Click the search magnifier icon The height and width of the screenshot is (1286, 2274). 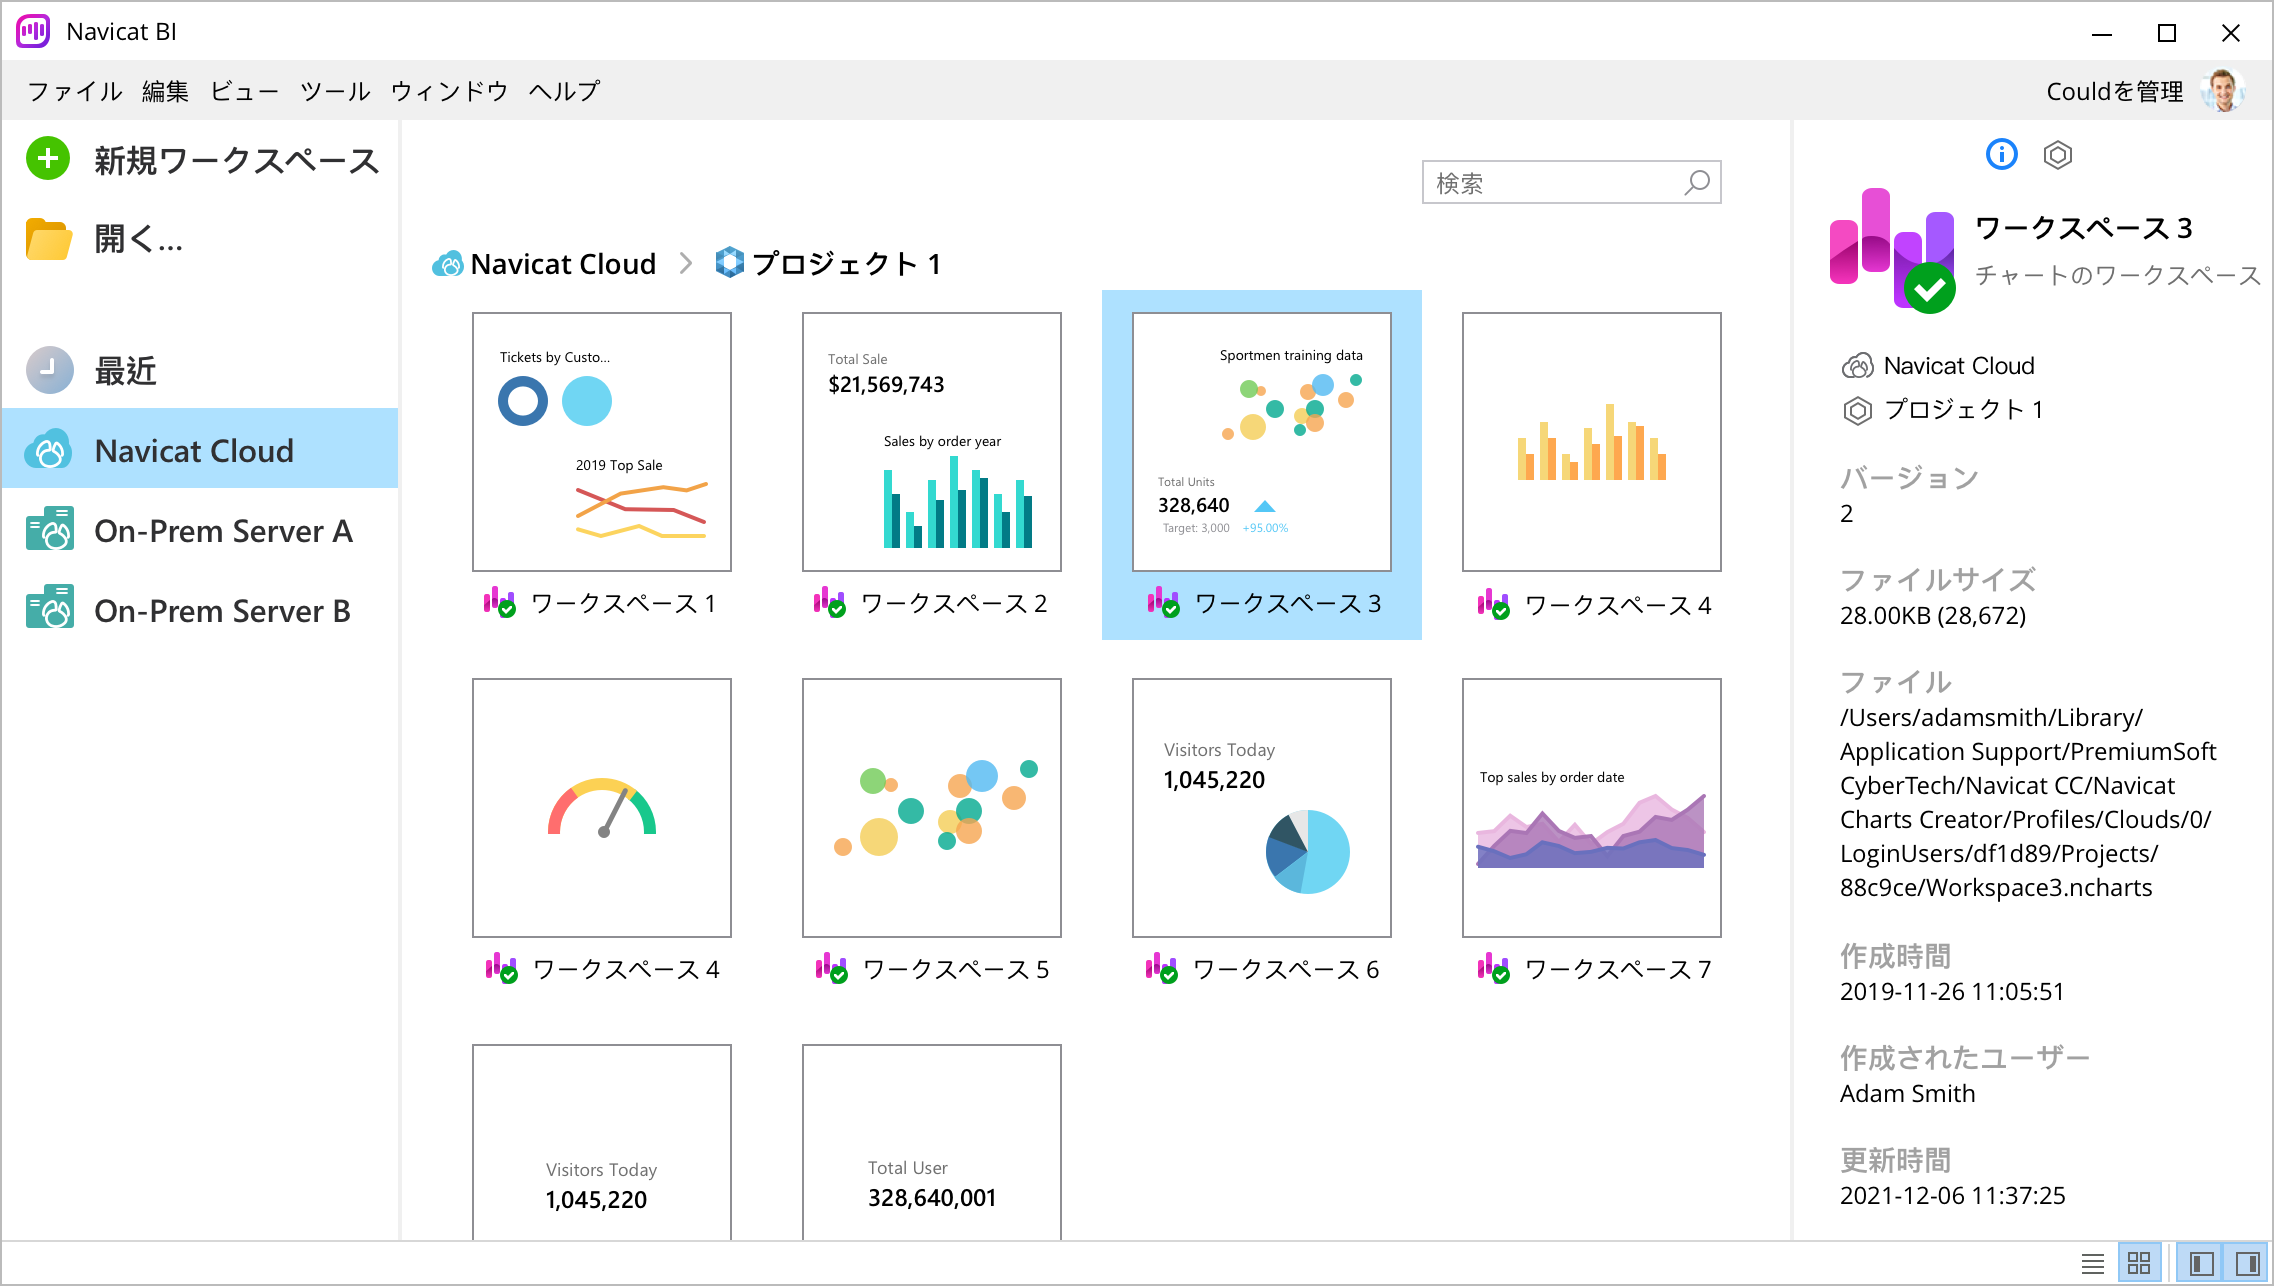click(x=1697, y=182)
